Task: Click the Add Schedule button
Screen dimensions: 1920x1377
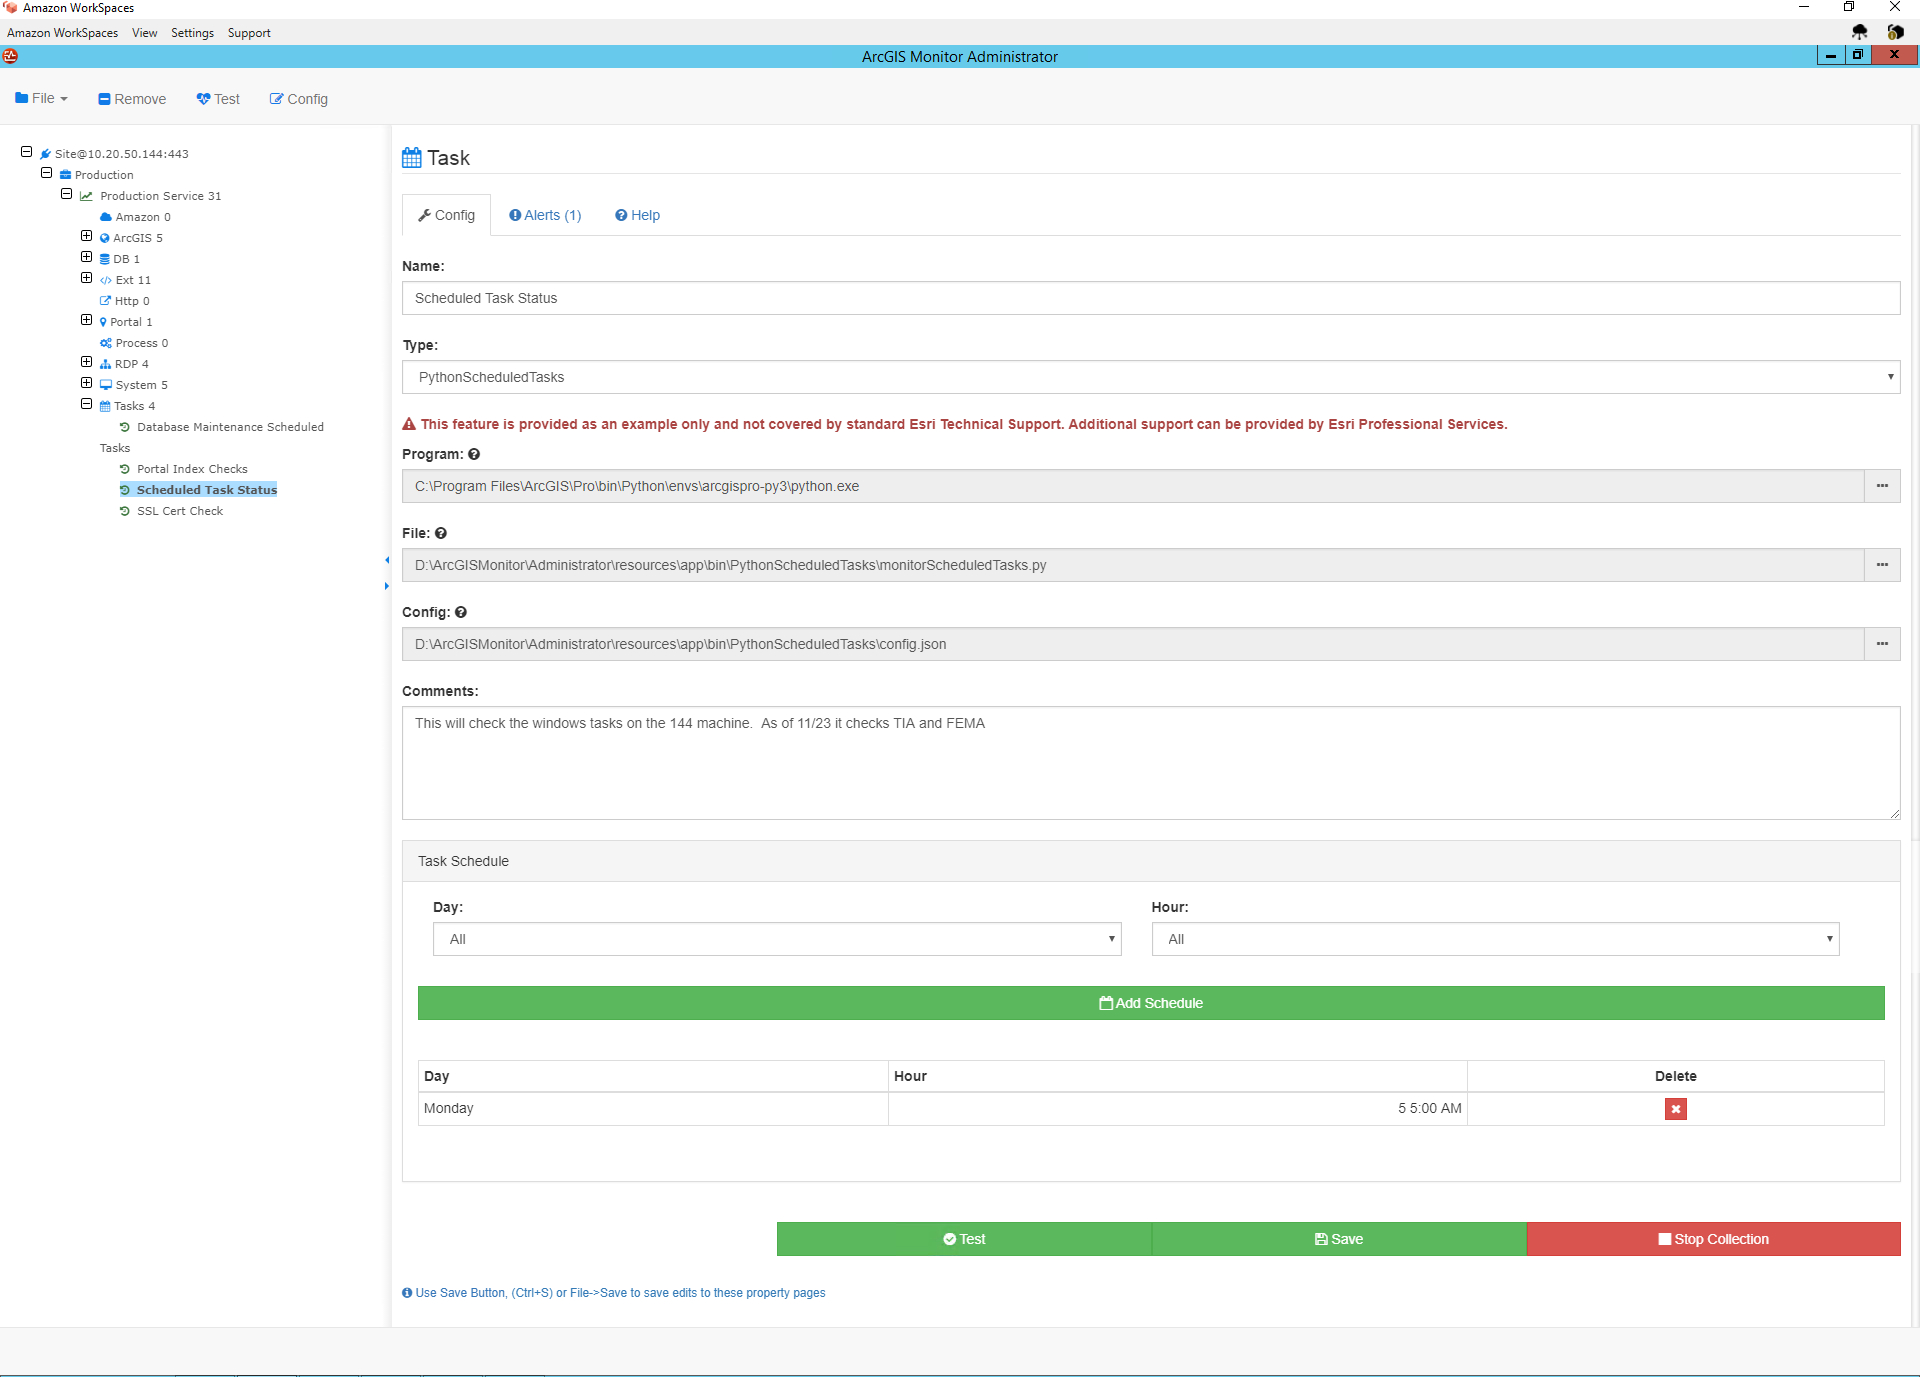Action: 1151,1003
